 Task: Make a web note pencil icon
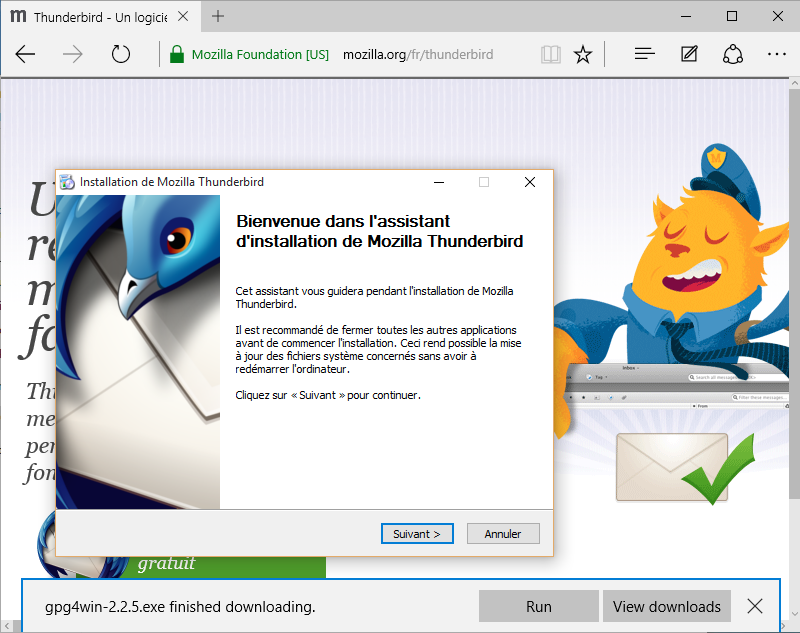click(689, 54)
